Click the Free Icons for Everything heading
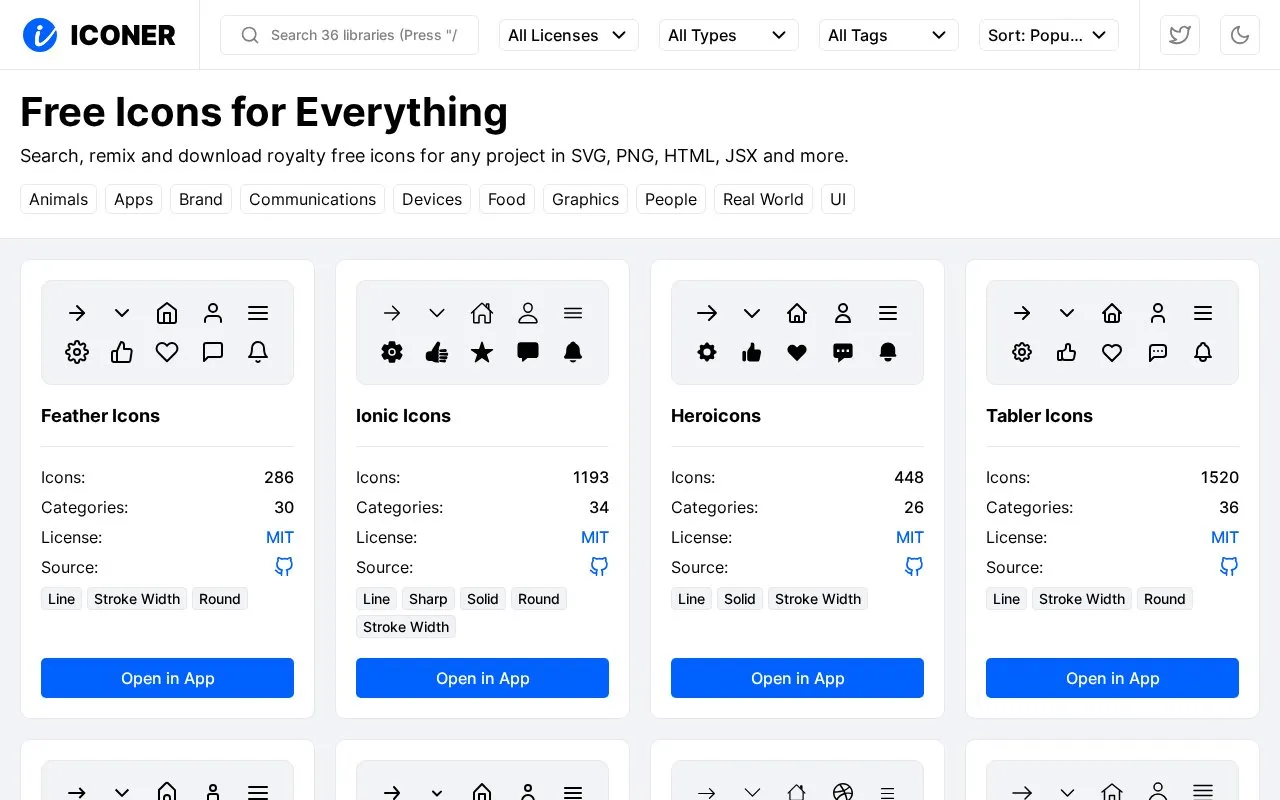 coord(264,112)
